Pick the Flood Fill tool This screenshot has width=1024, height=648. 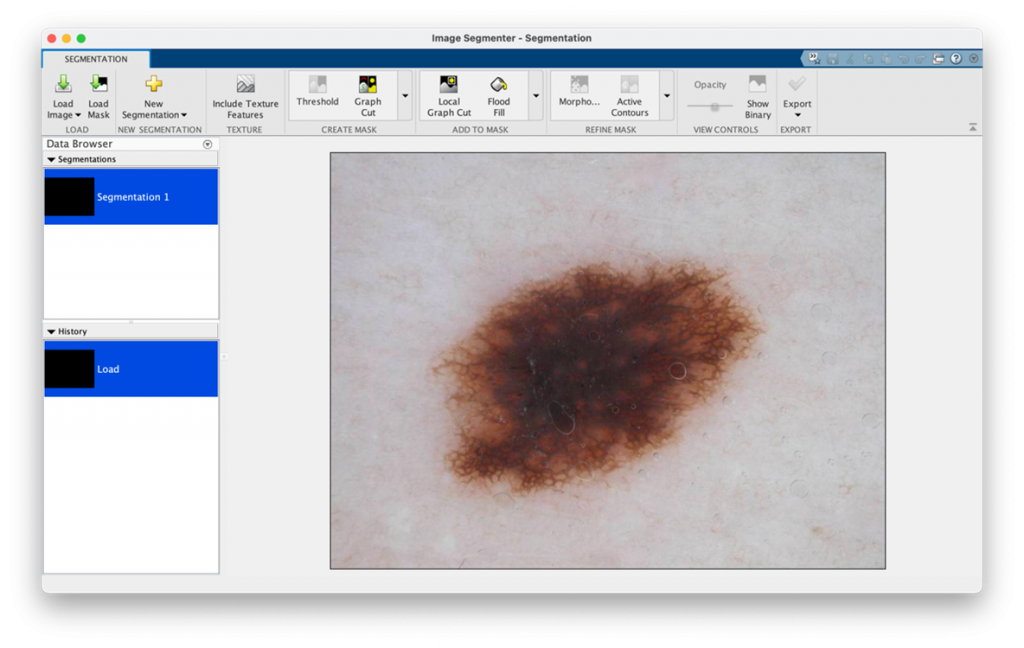(x=498, y=85)
